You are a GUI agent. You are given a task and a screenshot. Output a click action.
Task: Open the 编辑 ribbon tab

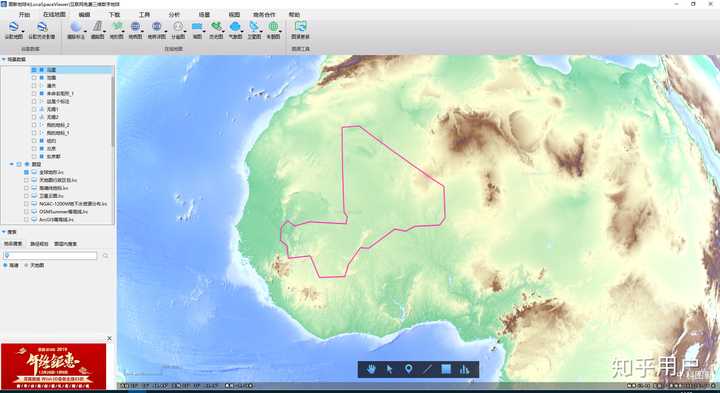tap(84, 15)
